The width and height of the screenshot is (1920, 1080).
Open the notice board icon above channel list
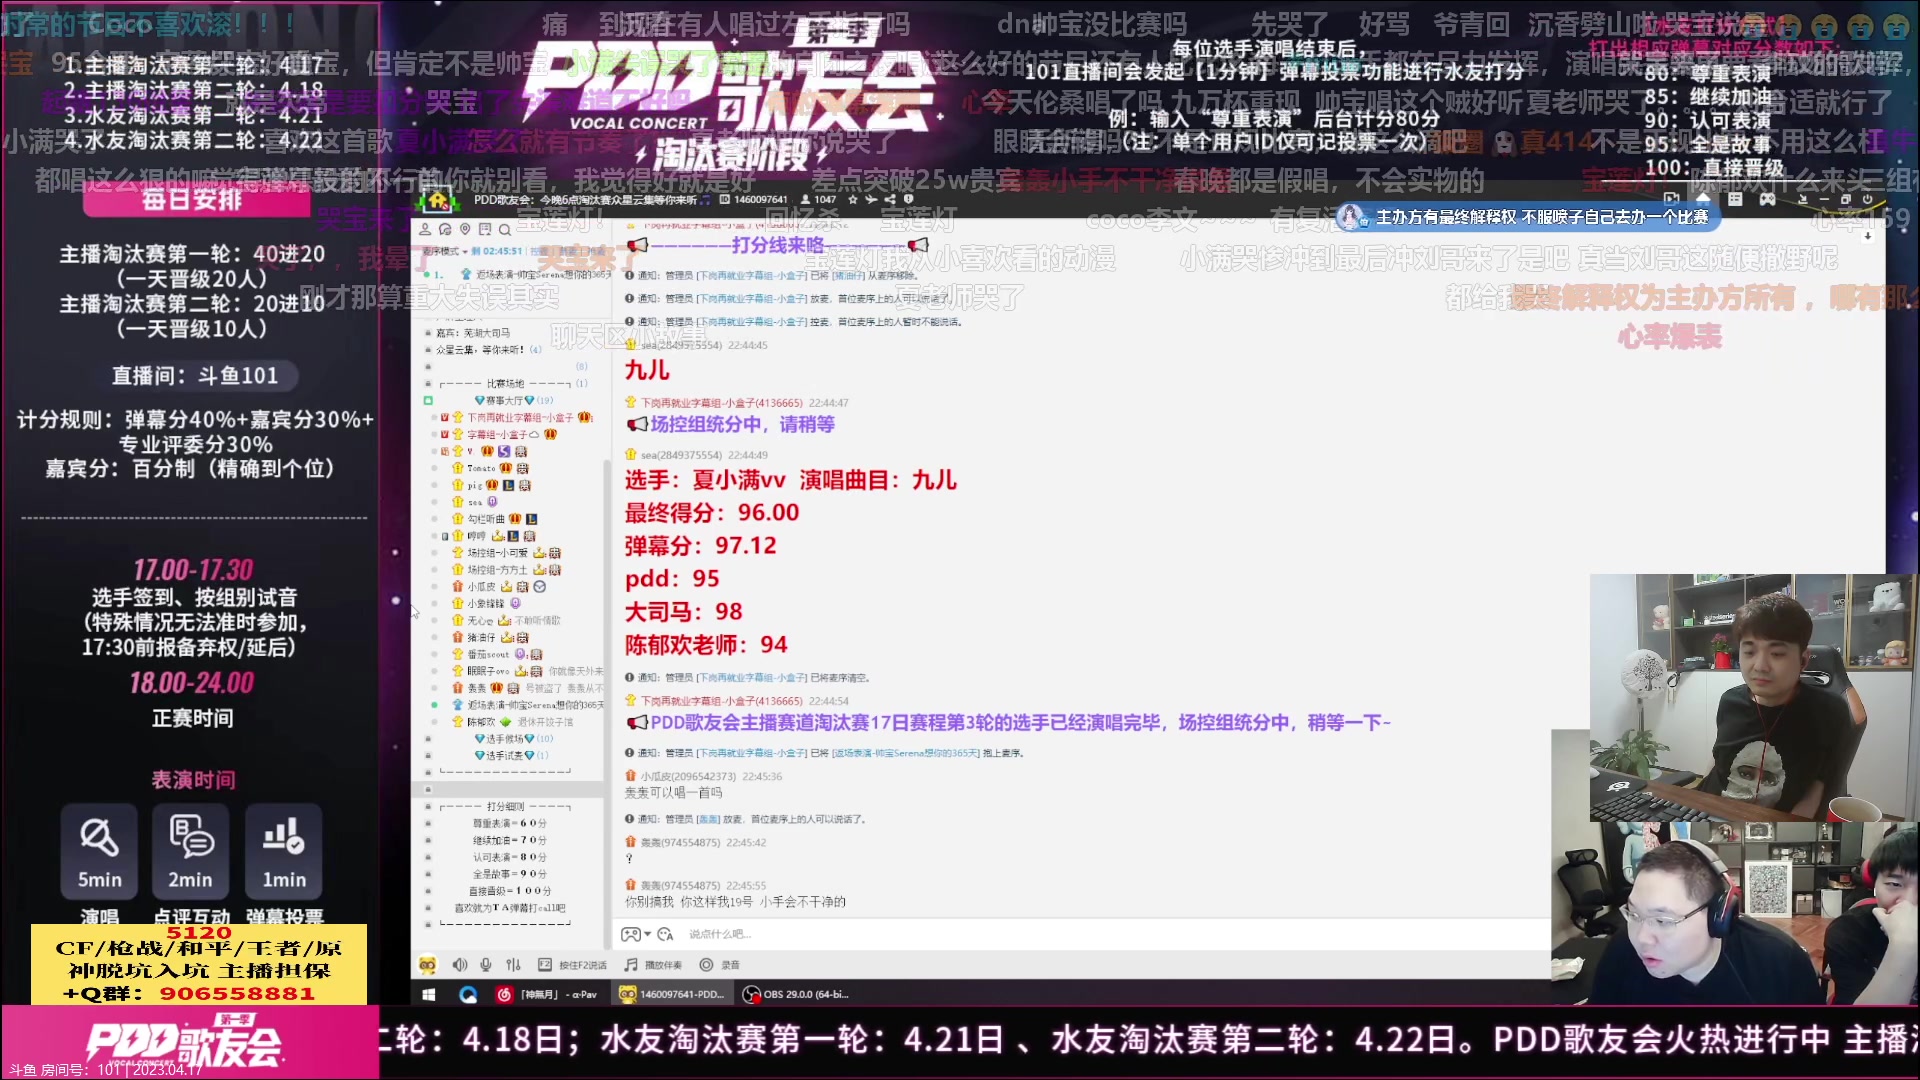pos(485,229)
